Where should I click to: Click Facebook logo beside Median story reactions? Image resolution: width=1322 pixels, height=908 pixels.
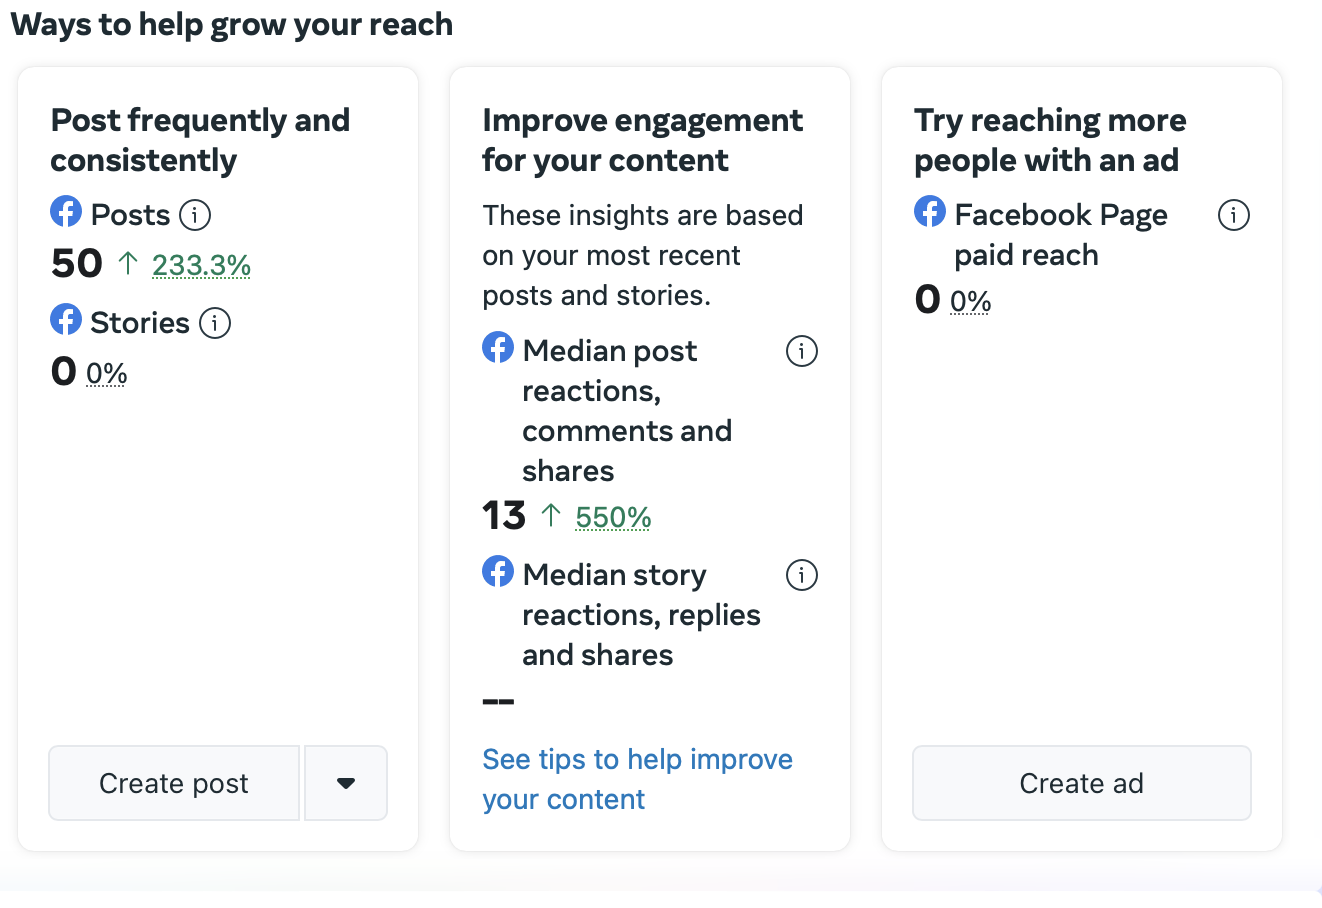click(x=498, y=572)
